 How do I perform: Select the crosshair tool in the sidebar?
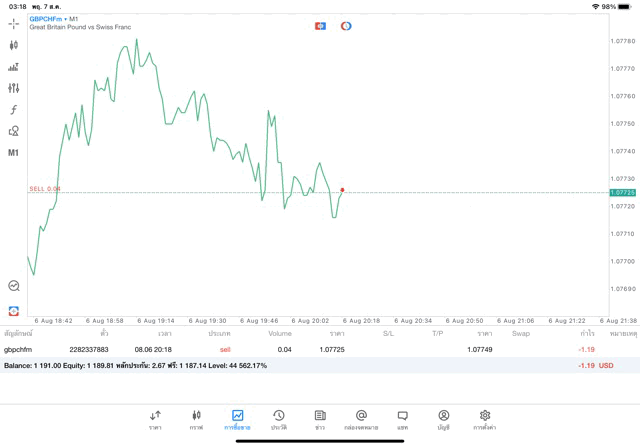click(13, 23)
